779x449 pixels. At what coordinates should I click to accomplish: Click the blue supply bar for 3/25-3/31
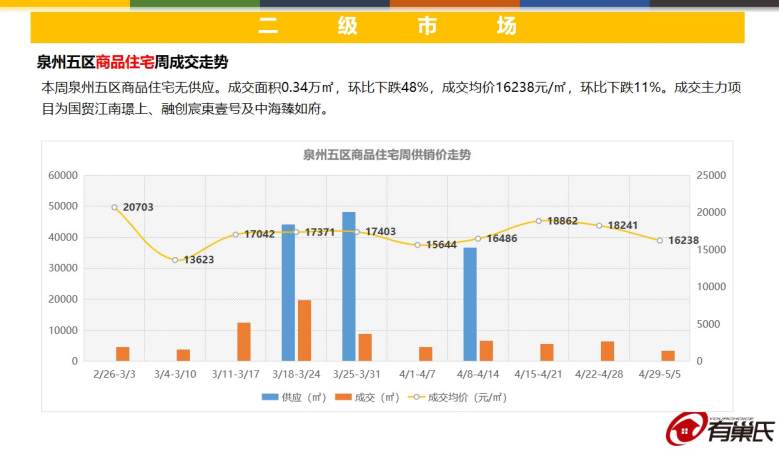pyautogui.click(x=349, y=287)
